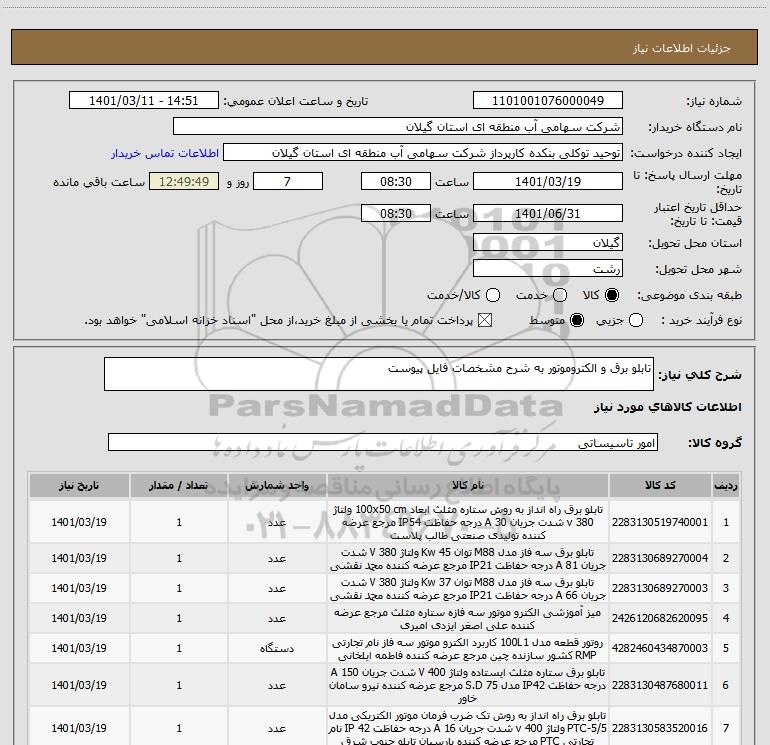This screenshot has width=770, height=745.
Task: Click the کد کالا column header
Action: pyautogui.click(x=660, y=485)
